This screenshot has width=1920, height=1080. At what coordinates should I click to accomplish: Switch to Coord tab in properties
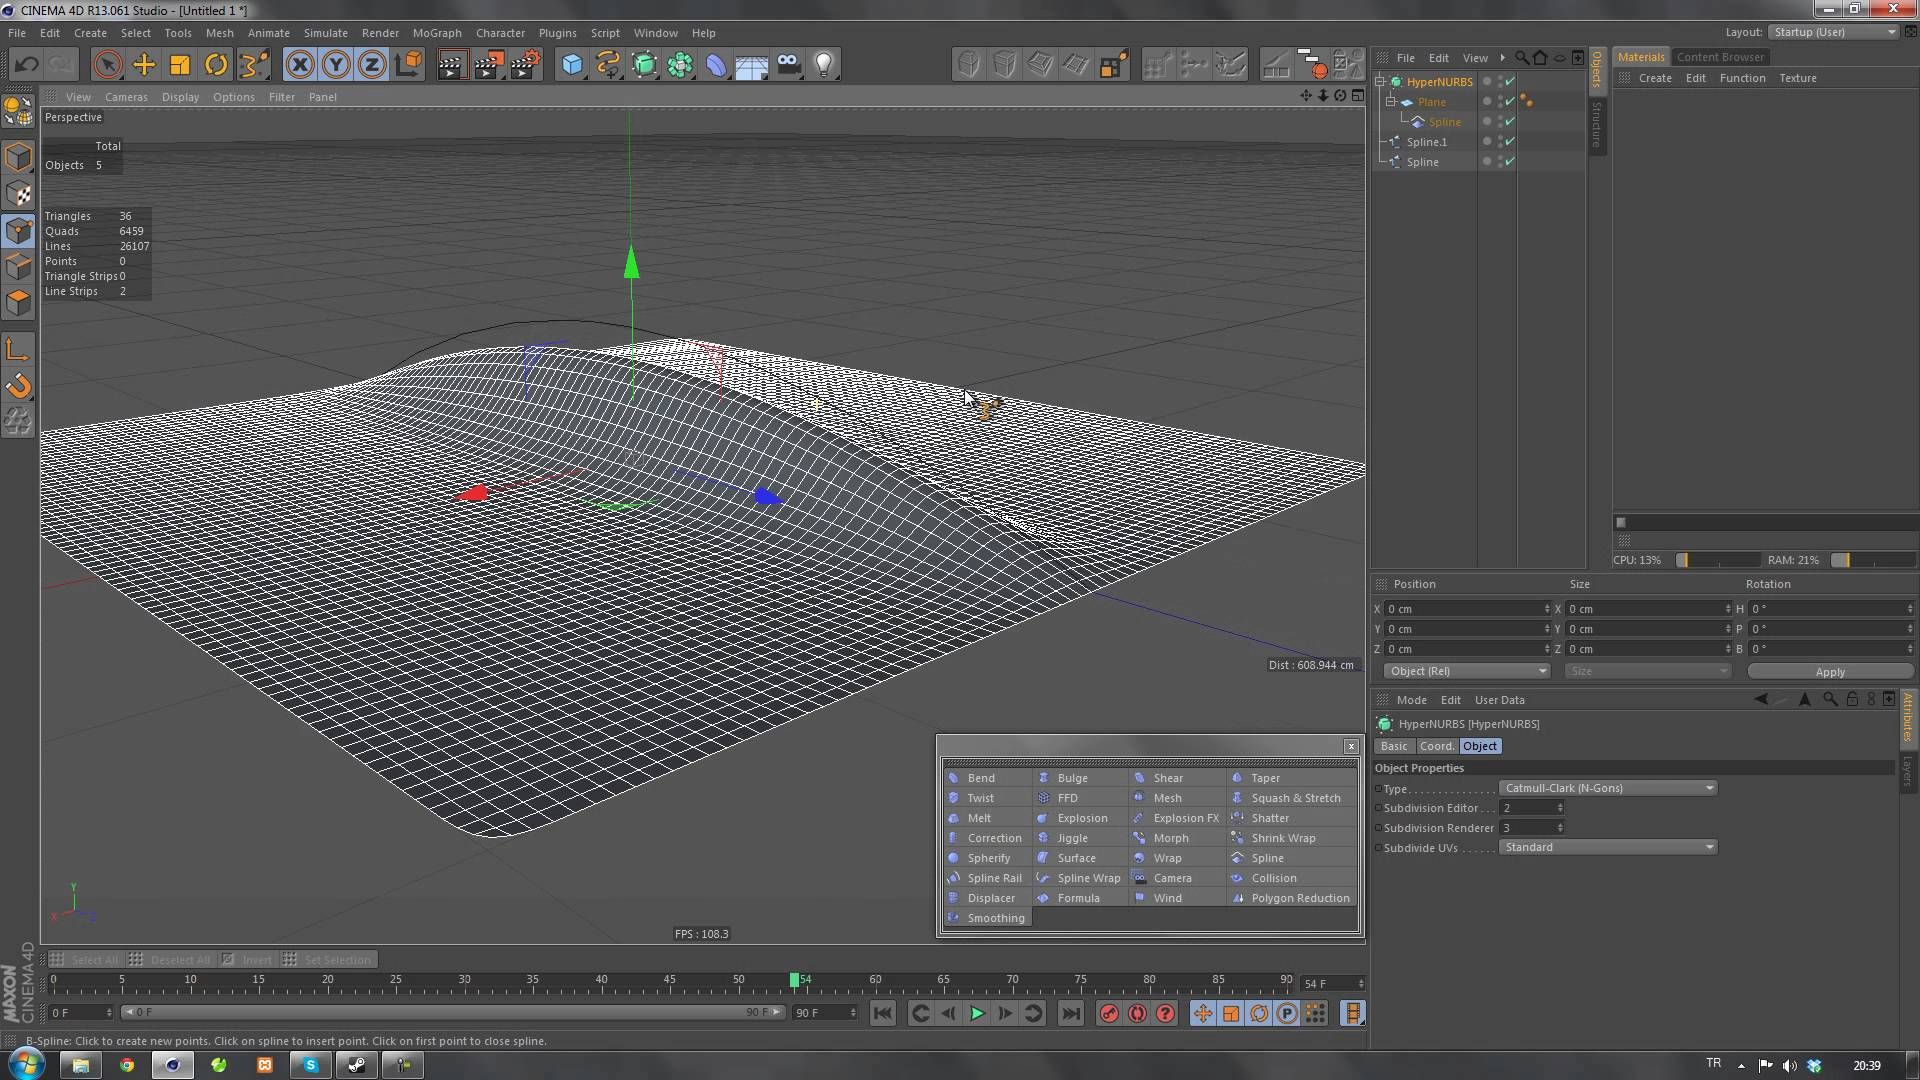click(1436, 745)
